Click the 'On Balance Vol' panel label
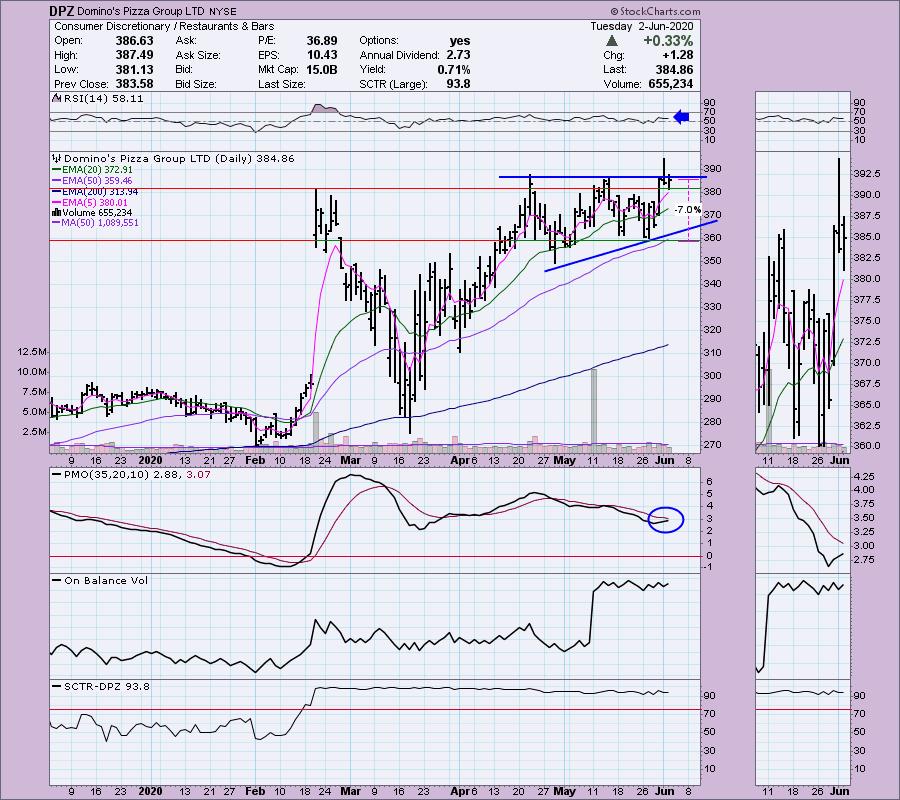 106,580
